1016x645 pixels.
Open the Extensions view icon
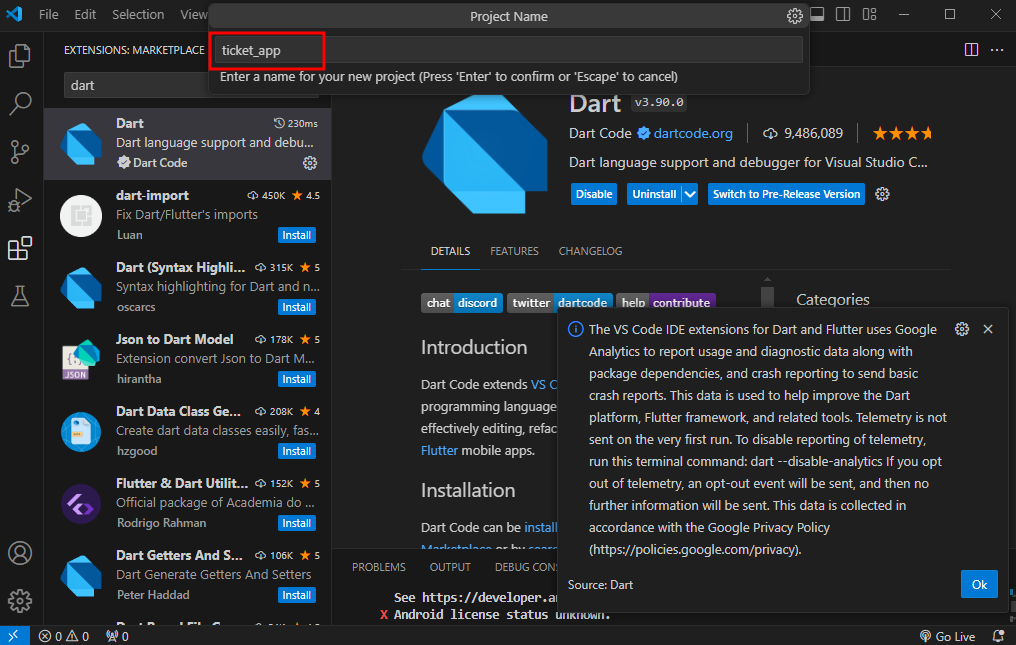pyautogui.click(x=19, y=248)
